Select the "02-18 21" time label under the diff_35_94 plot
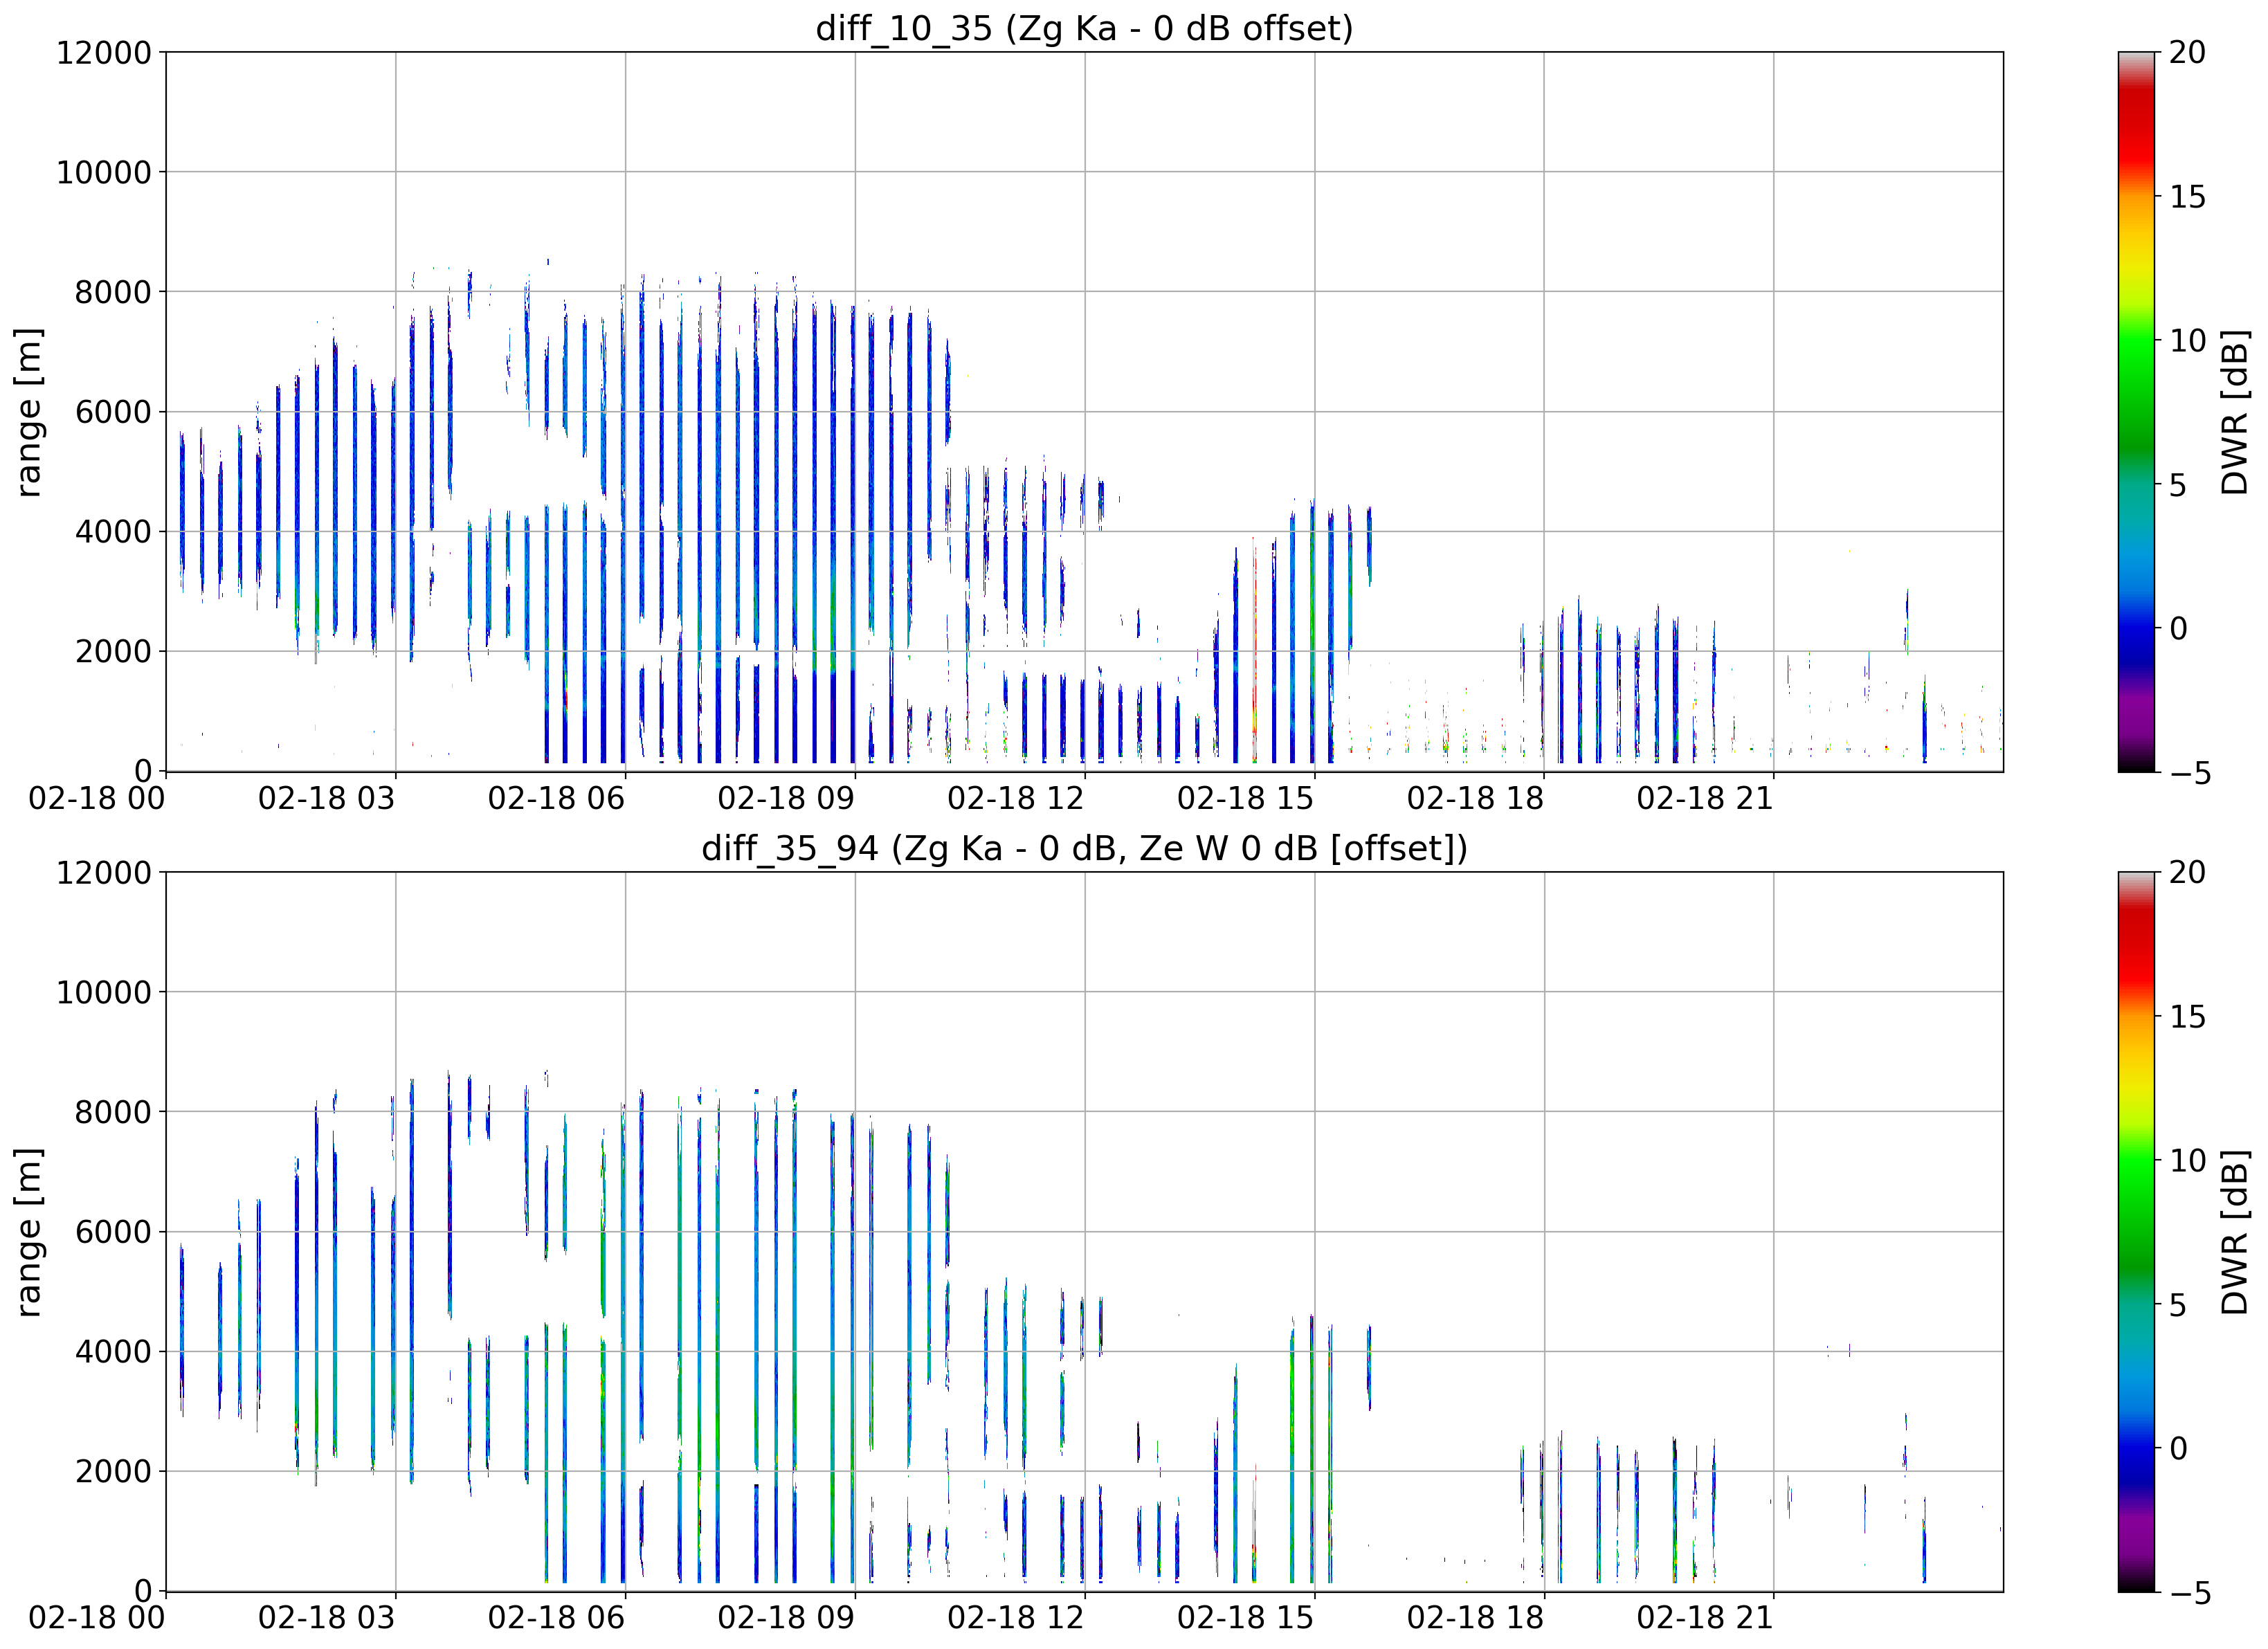Screen dimensions: 2268x1649 pyautogui.click(x=1705, y=1618)
